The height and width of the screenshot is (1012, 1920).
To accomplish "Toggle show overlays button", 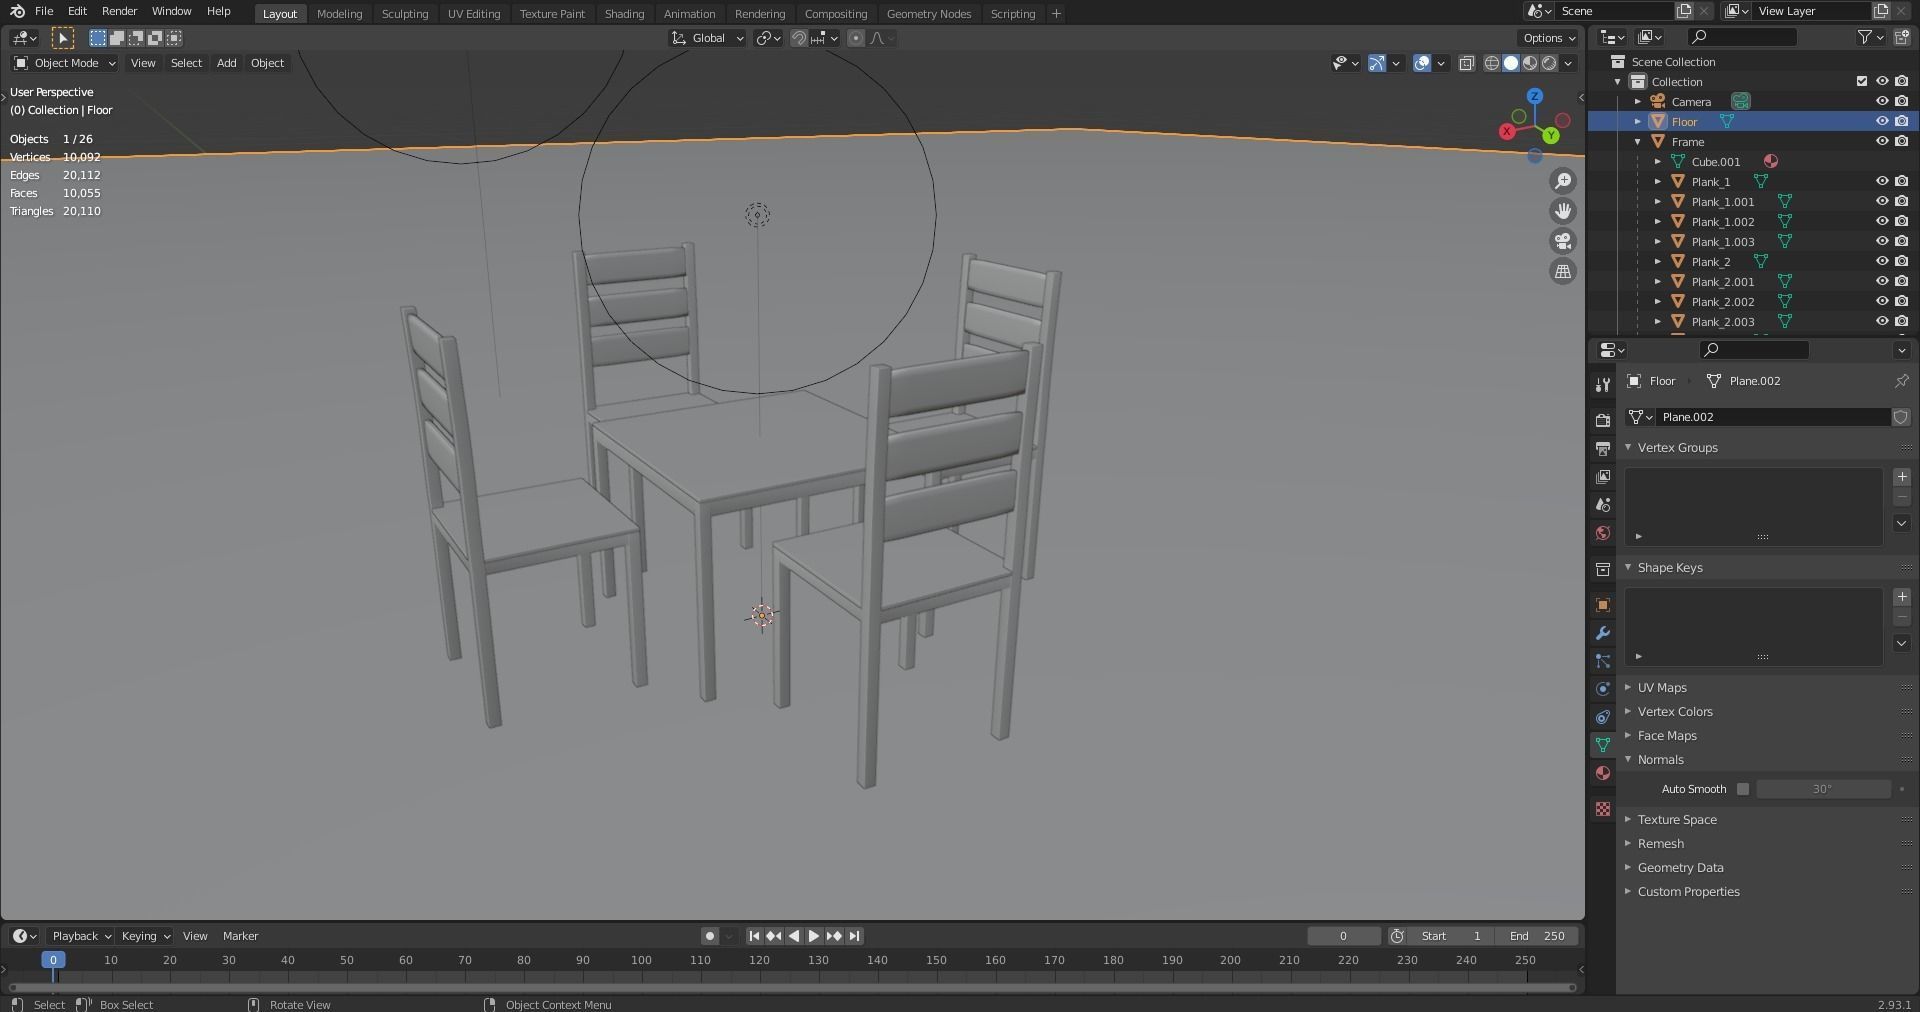I will click(x=1422, y=63).
